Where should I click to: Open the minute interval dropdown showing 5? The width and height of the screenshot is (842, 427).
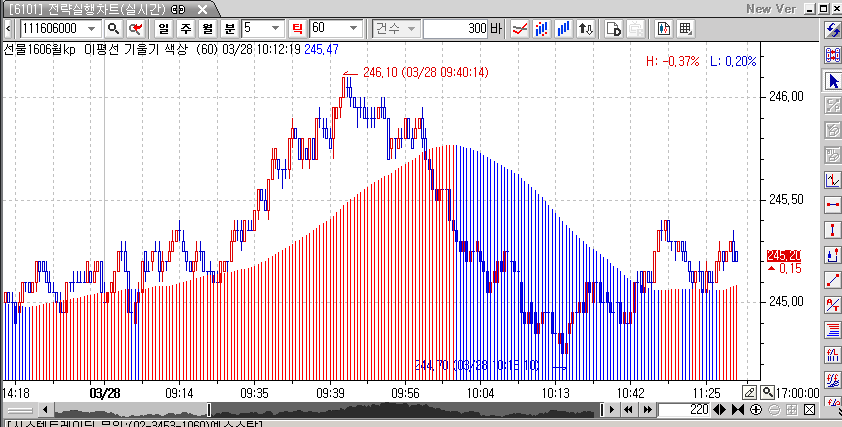click(276, 29)
